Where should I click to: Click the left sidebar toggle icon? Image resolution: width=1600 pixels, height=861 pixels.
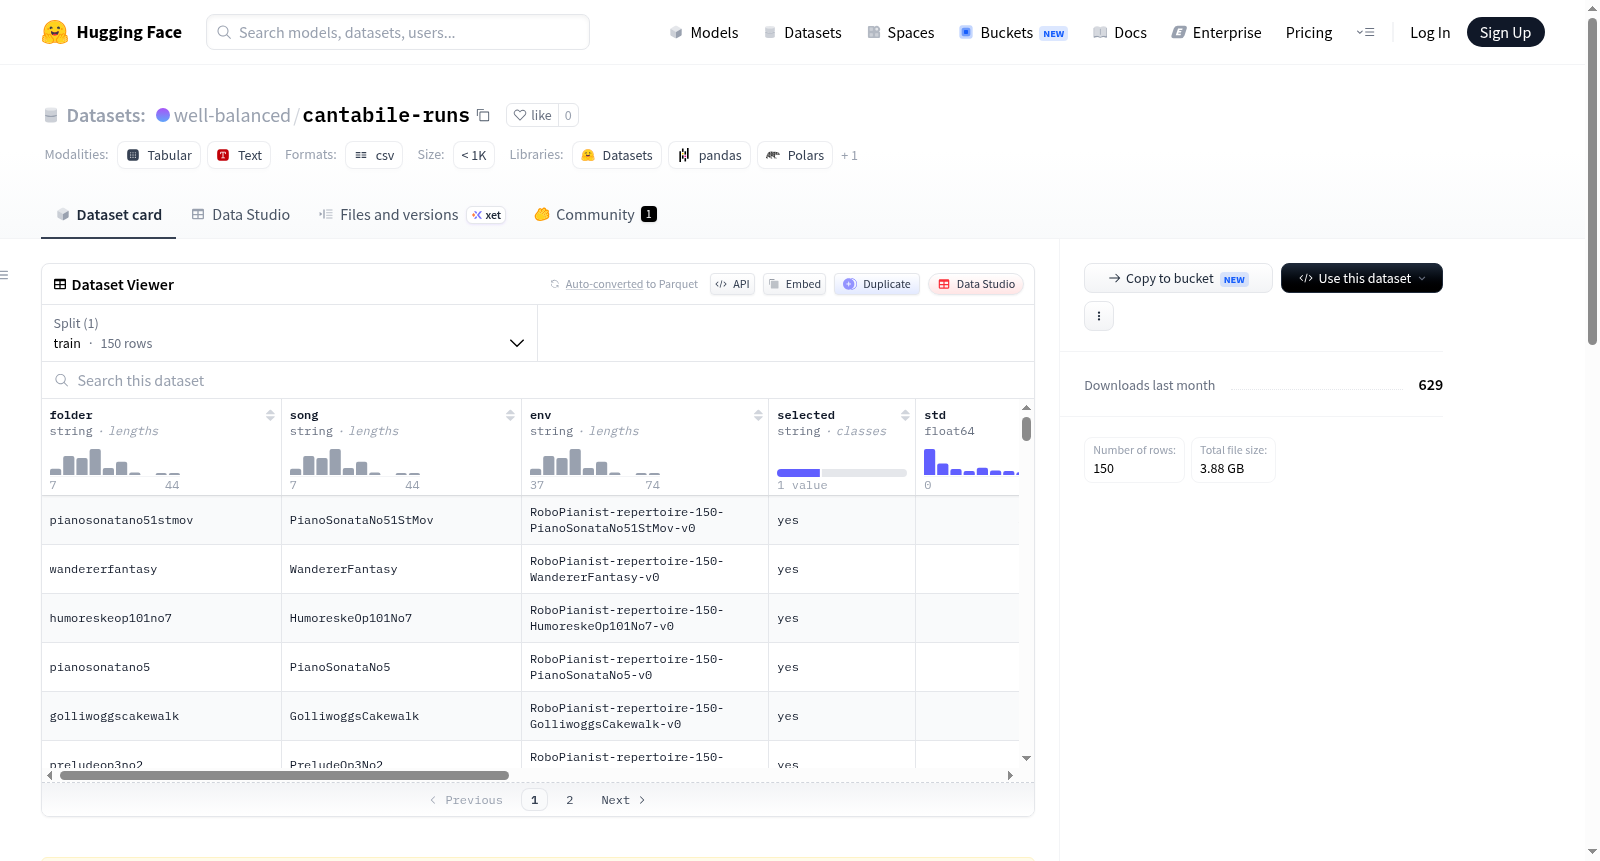(4, 275)
